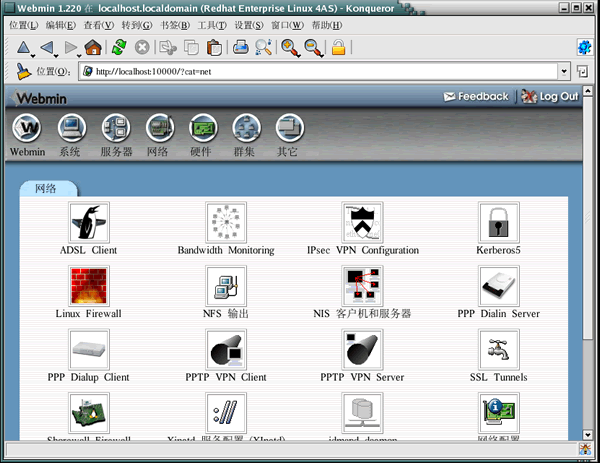600x463 pixels.
Task: Click the Konqueror Up navigation arrow
Action: pos(24,48)
